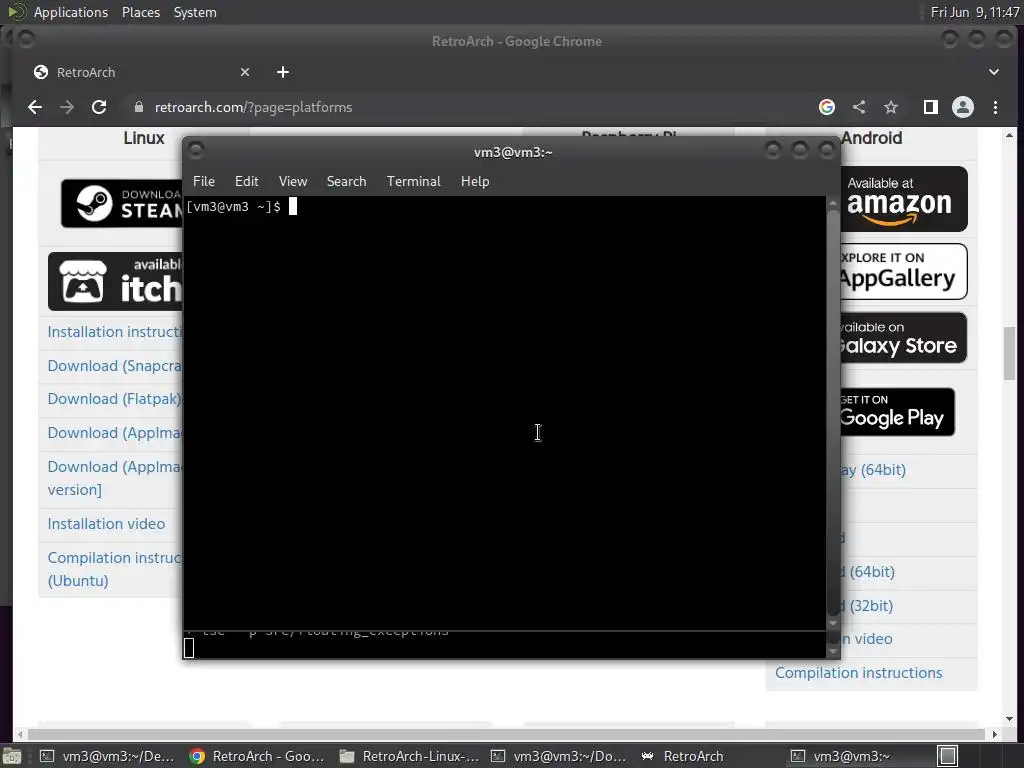Screen dimensions: 1024x768
Task: Open Installation video link under Linux
Action: [x=106, y=524]
